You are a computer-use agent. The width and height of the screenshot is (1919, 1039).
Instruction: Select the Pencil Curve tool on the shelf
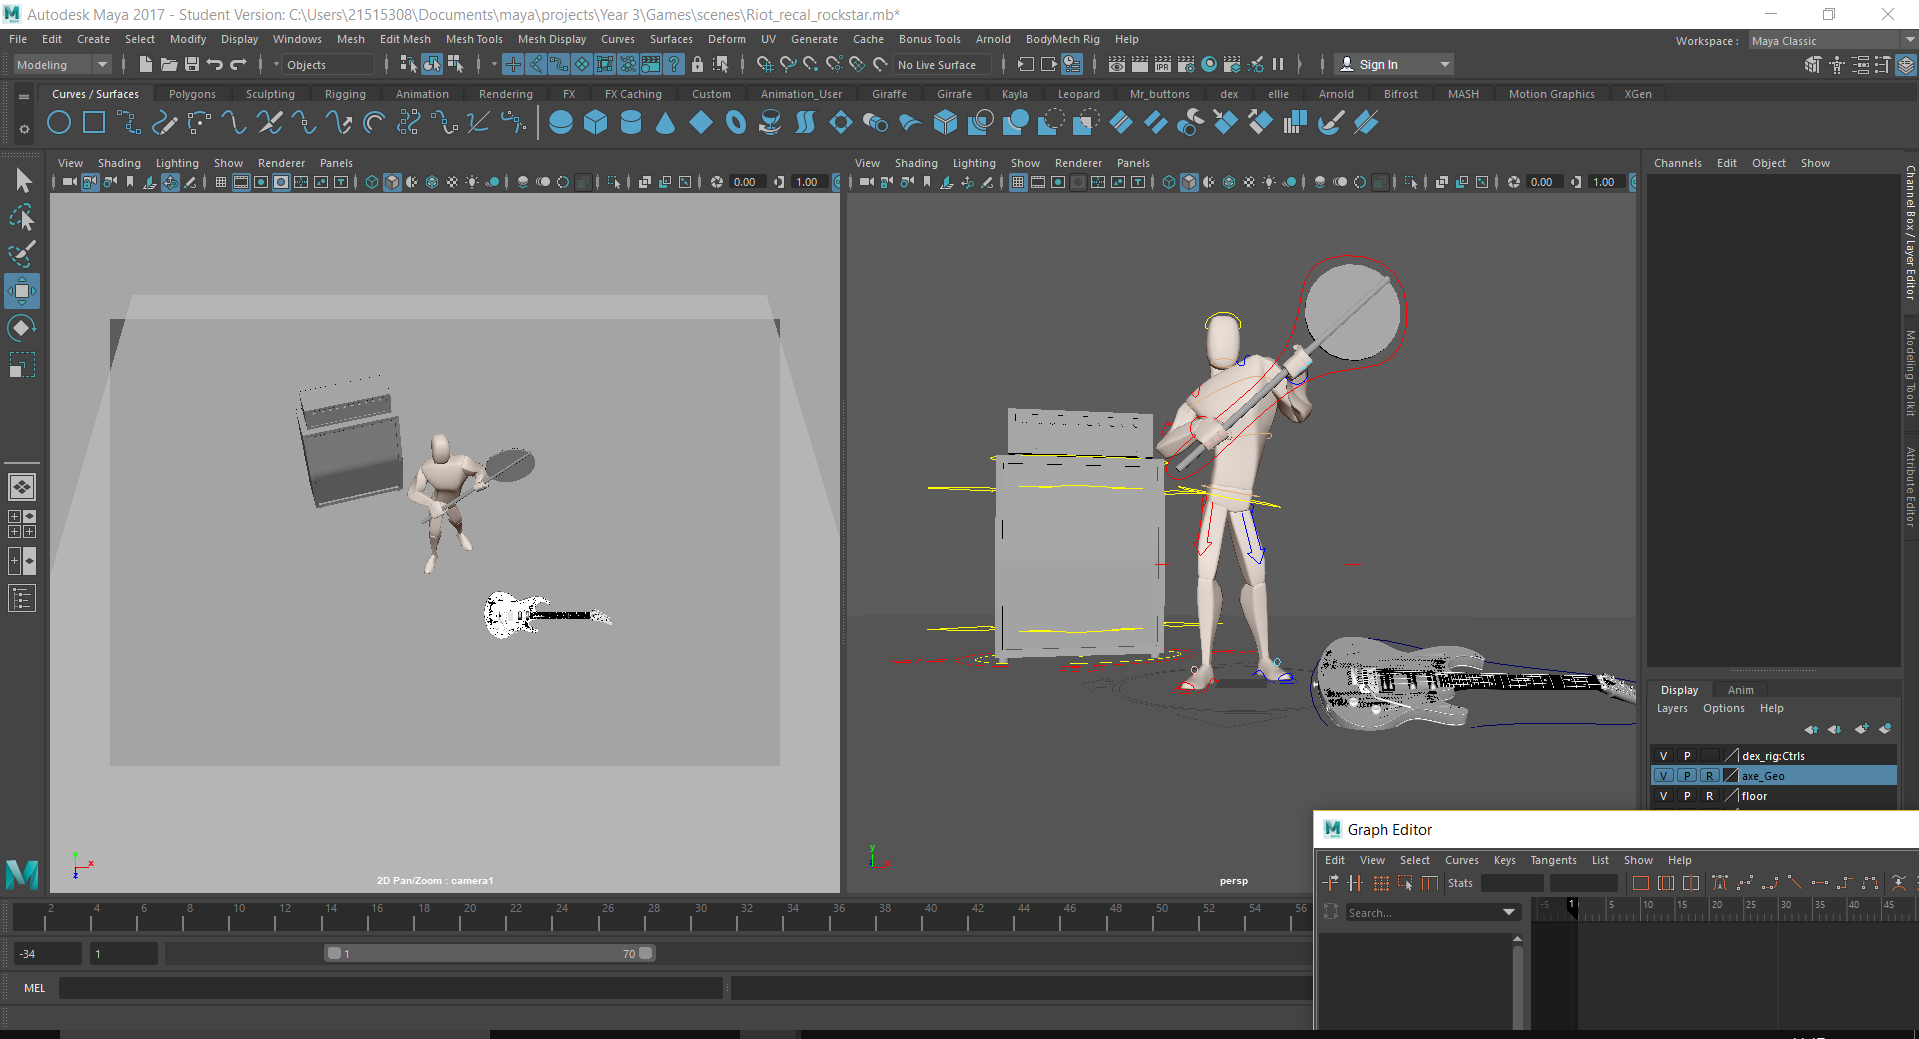coord(164,123)
